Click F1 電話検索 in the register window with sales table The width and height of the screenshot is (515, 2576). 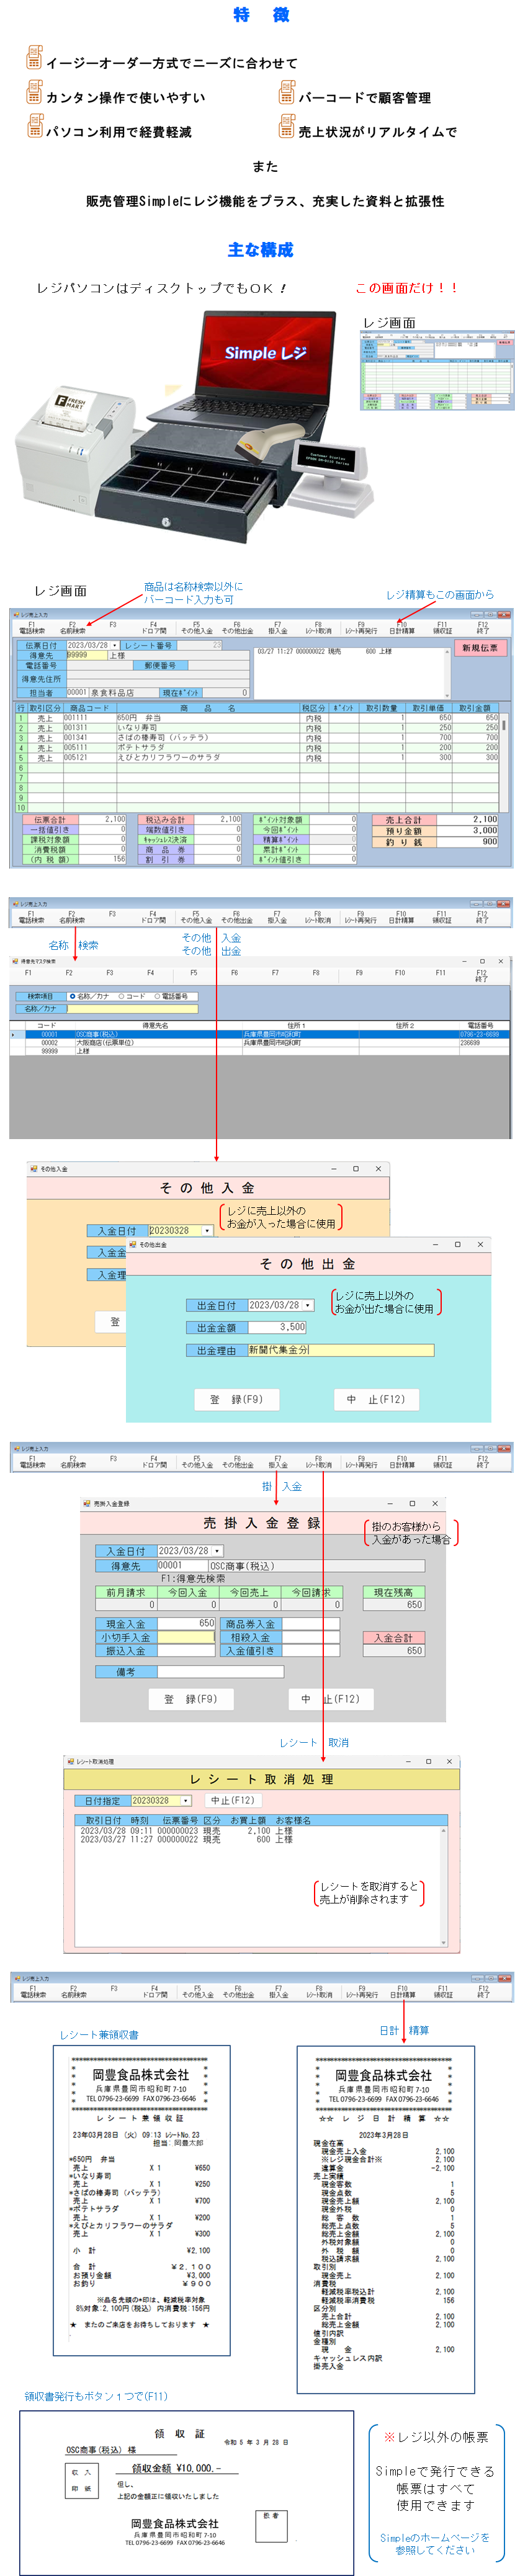click(x=31, y=628)
